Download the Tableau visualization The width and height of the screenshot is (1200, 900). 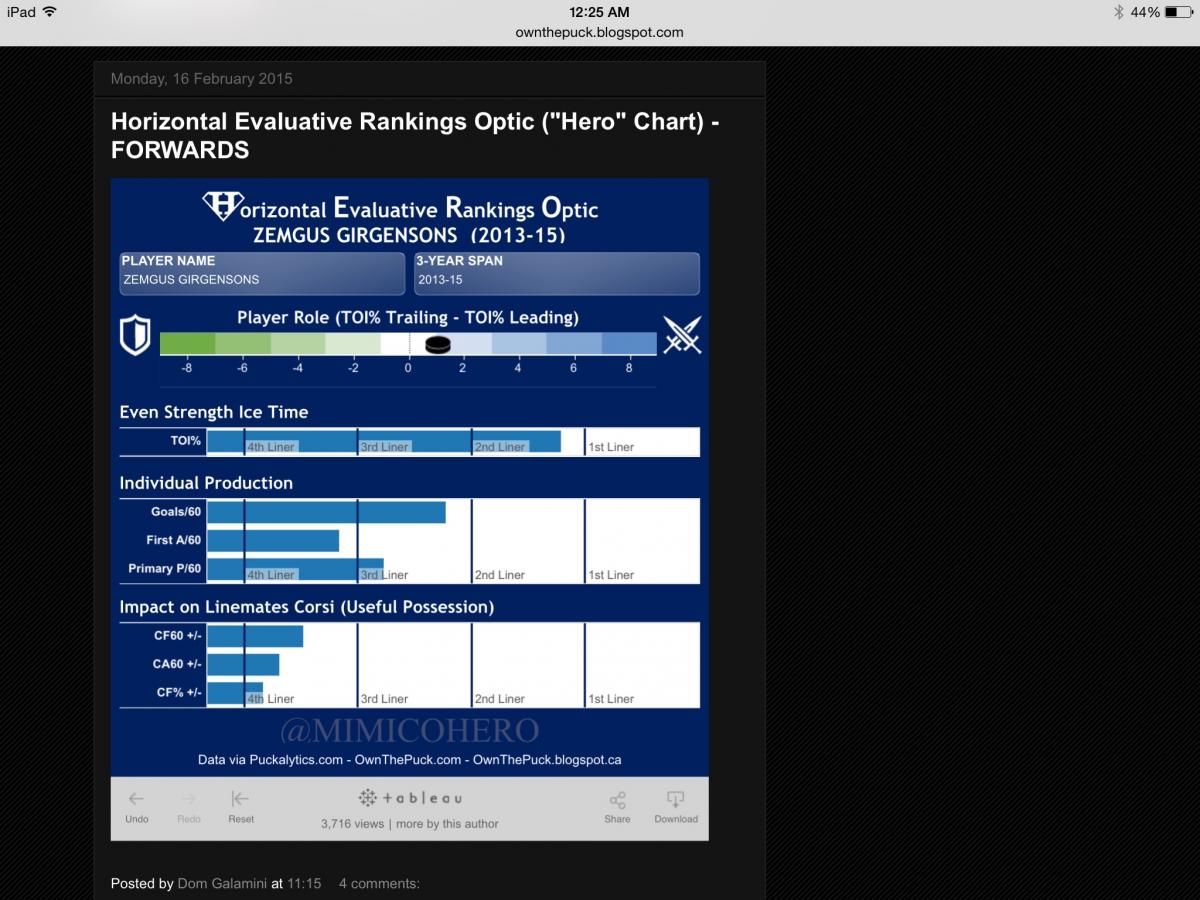pyautogui.click(x=676, y=800)
